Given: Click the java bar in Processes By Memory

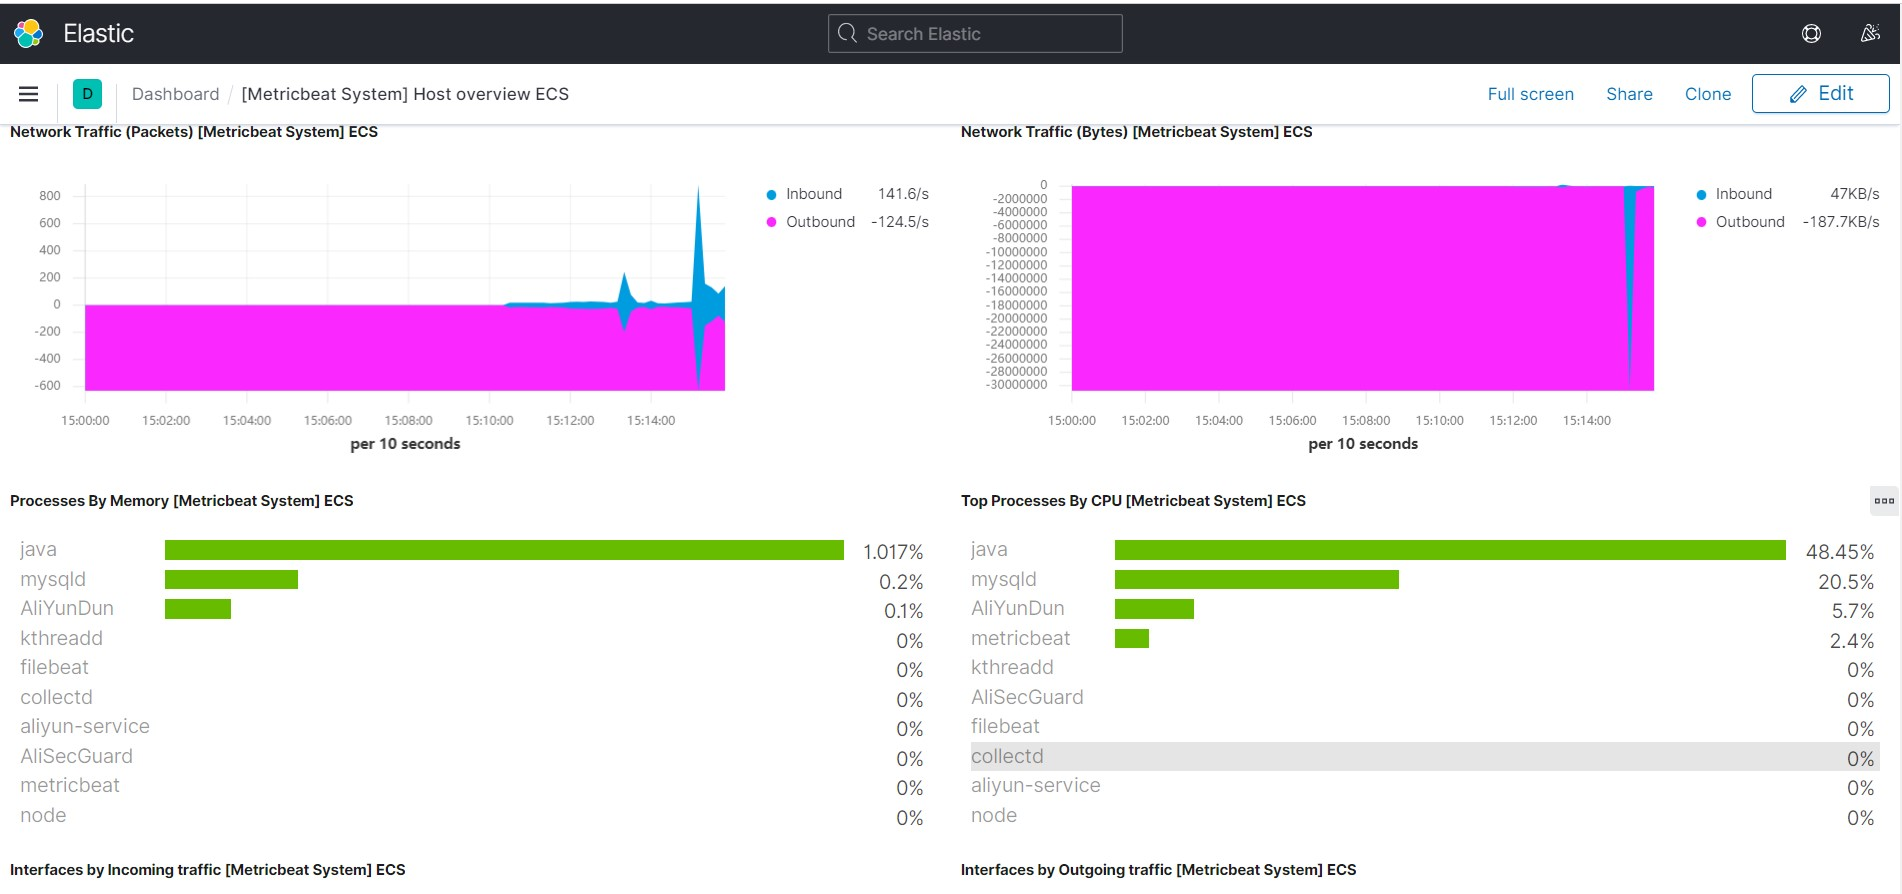Looking at the screenshot, I should pos(504,550).
